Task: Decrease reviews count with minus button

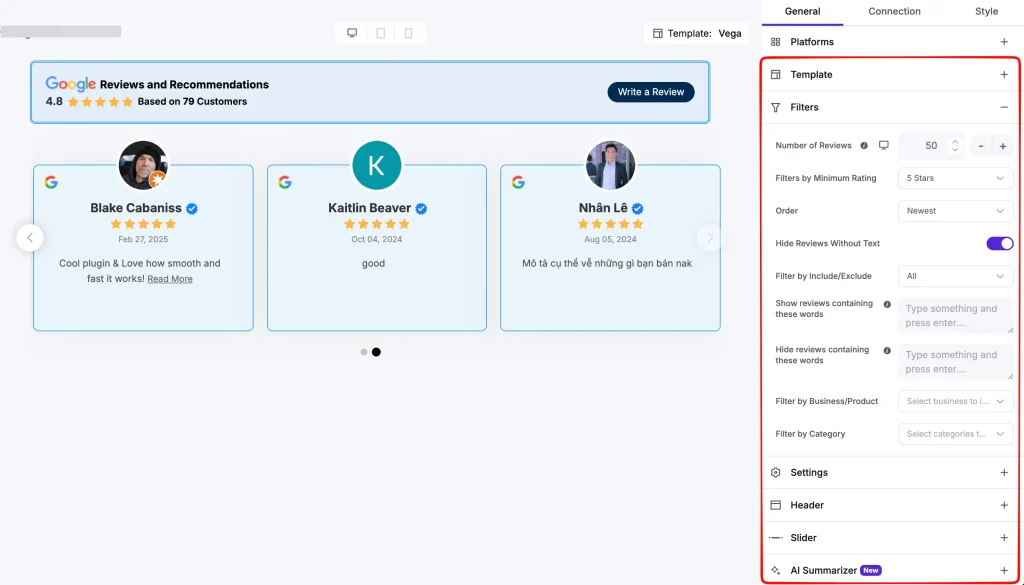Action: (x=981, y=146)
